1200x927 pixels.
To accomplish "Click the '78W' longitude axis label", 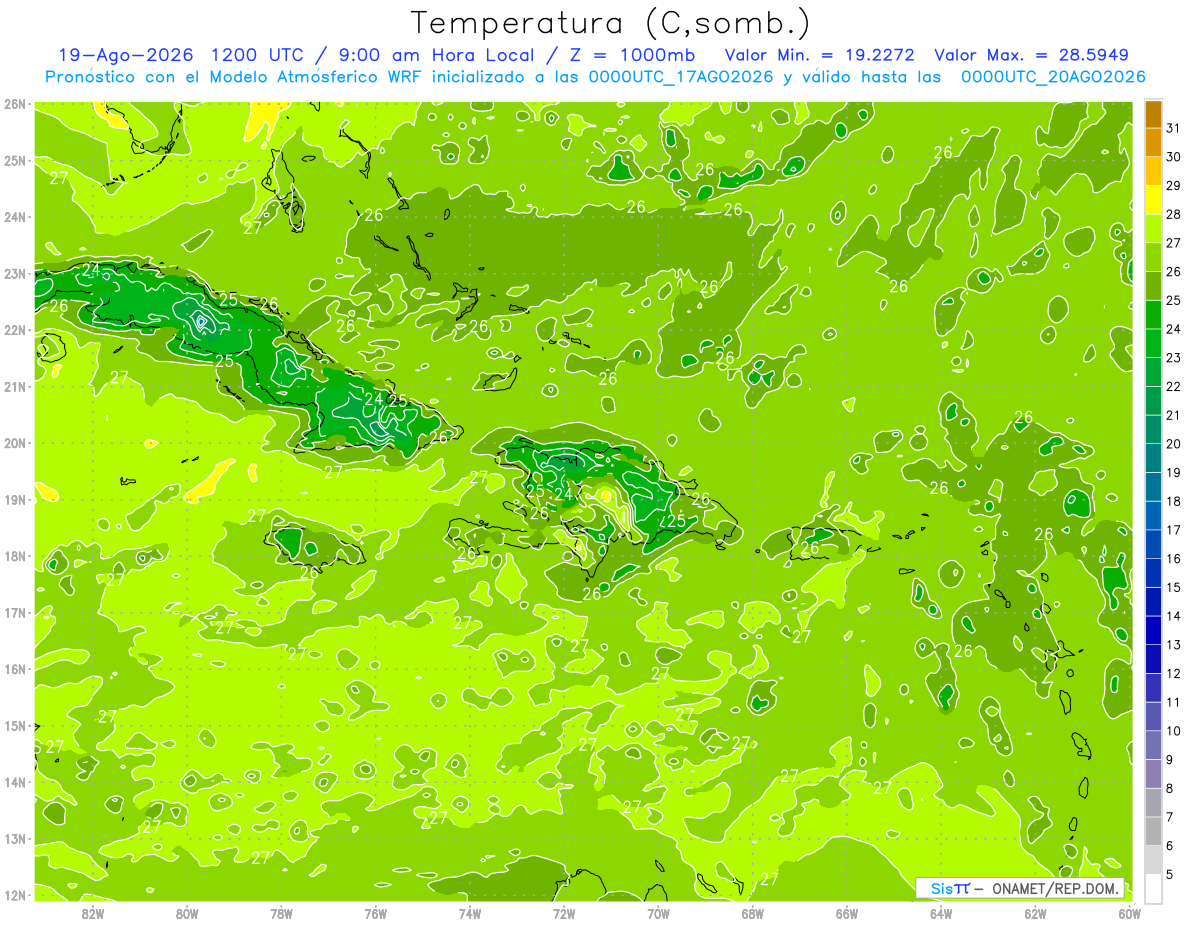I will (x=281, y=913).
